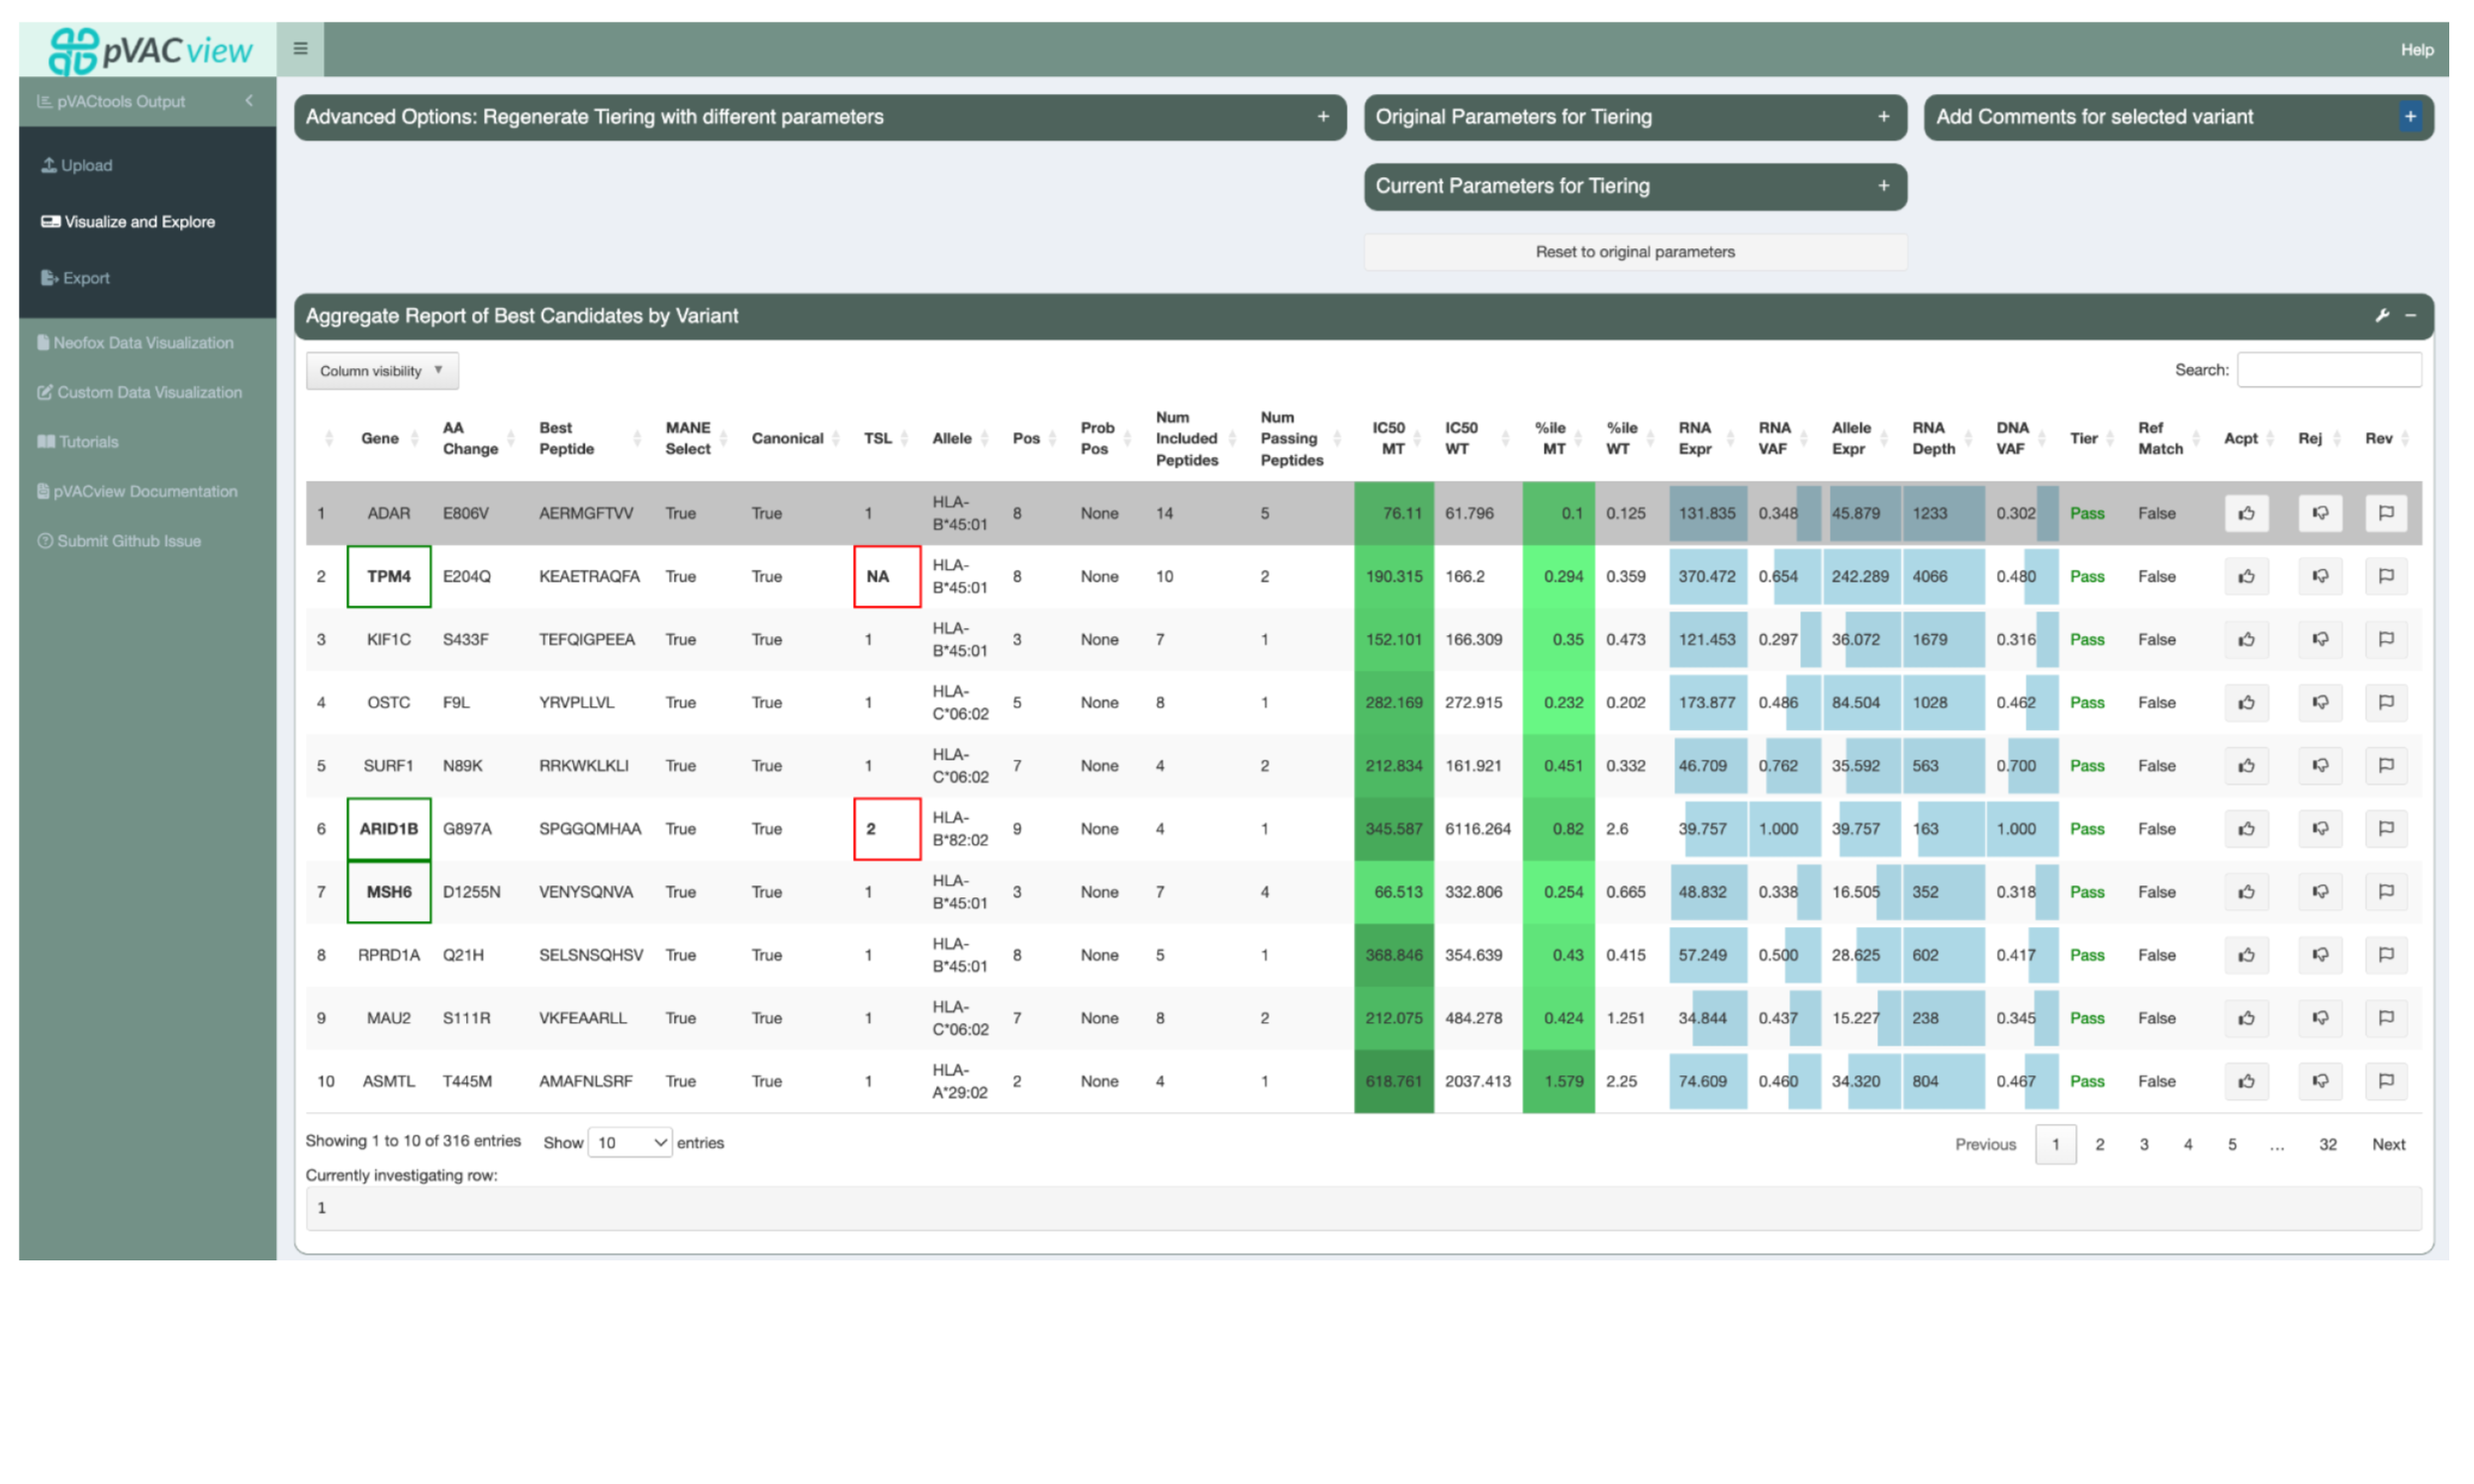2474x1484 pixels.
Task: Click Reset to original parameters
Action: [x=1634, y=251]
